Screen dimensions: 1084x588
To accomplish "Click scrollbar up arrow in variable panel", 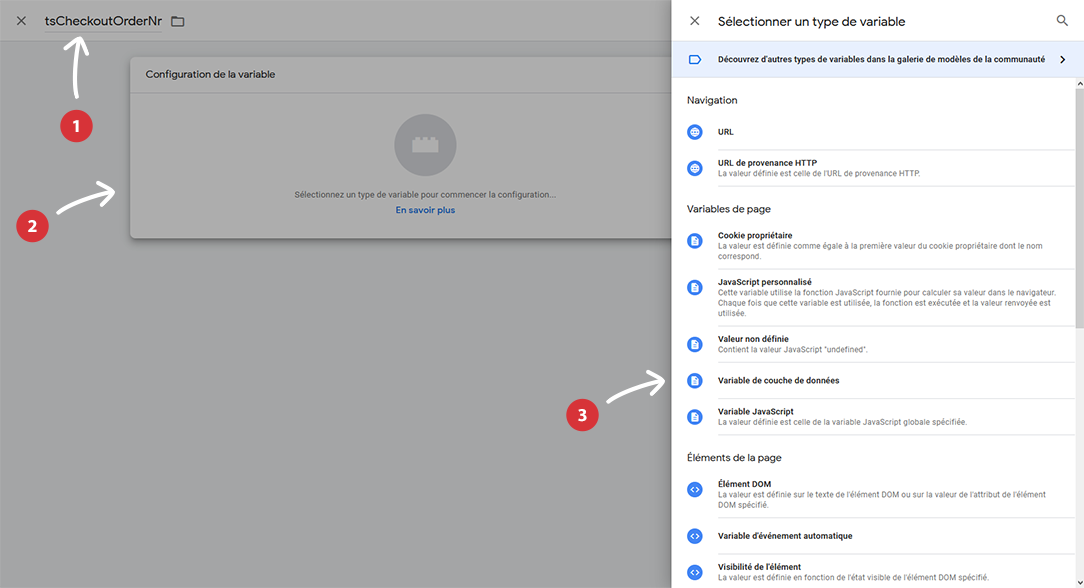I will click(x=1079, y=84).
